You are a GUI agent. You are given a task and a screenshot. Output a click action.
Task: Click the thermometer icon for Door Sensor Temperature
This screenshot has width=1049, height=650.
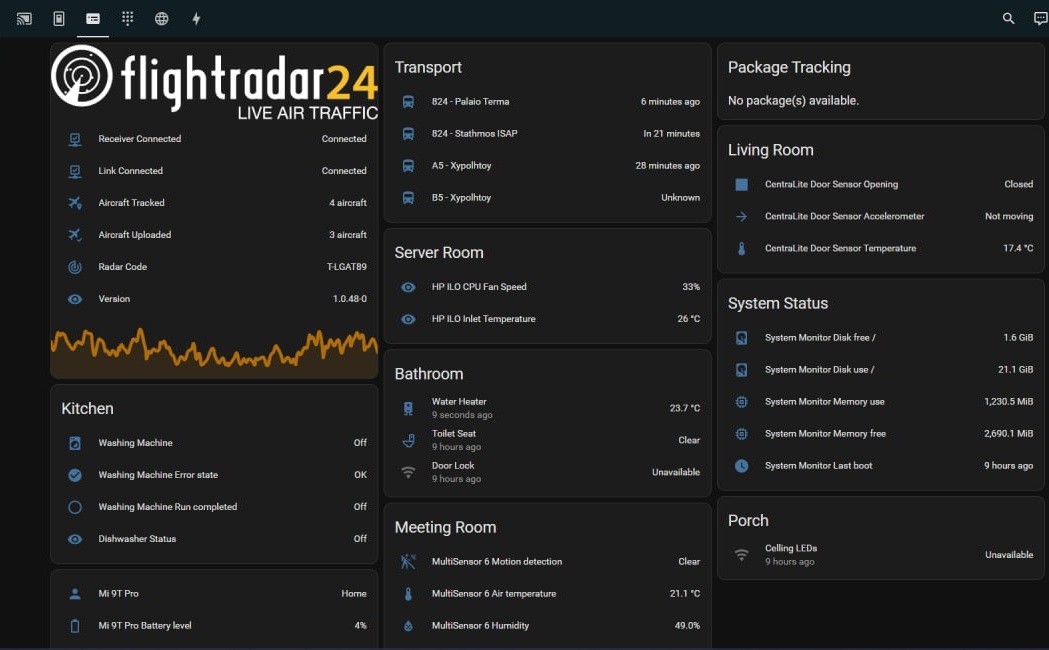click(741, 249)
